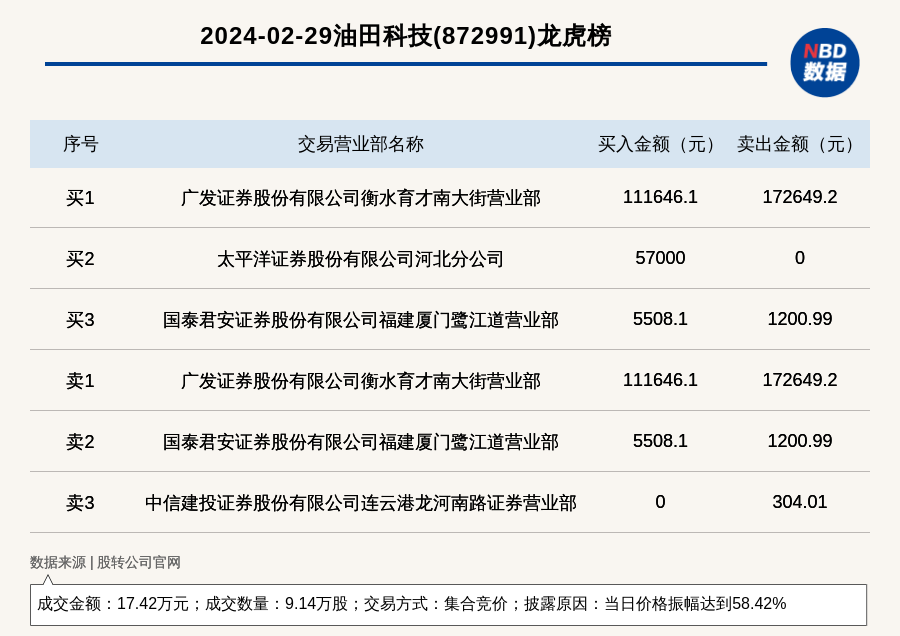Click the 成交金额 summary note box
The image size is (900, 636).
click(x=448, y=604)
